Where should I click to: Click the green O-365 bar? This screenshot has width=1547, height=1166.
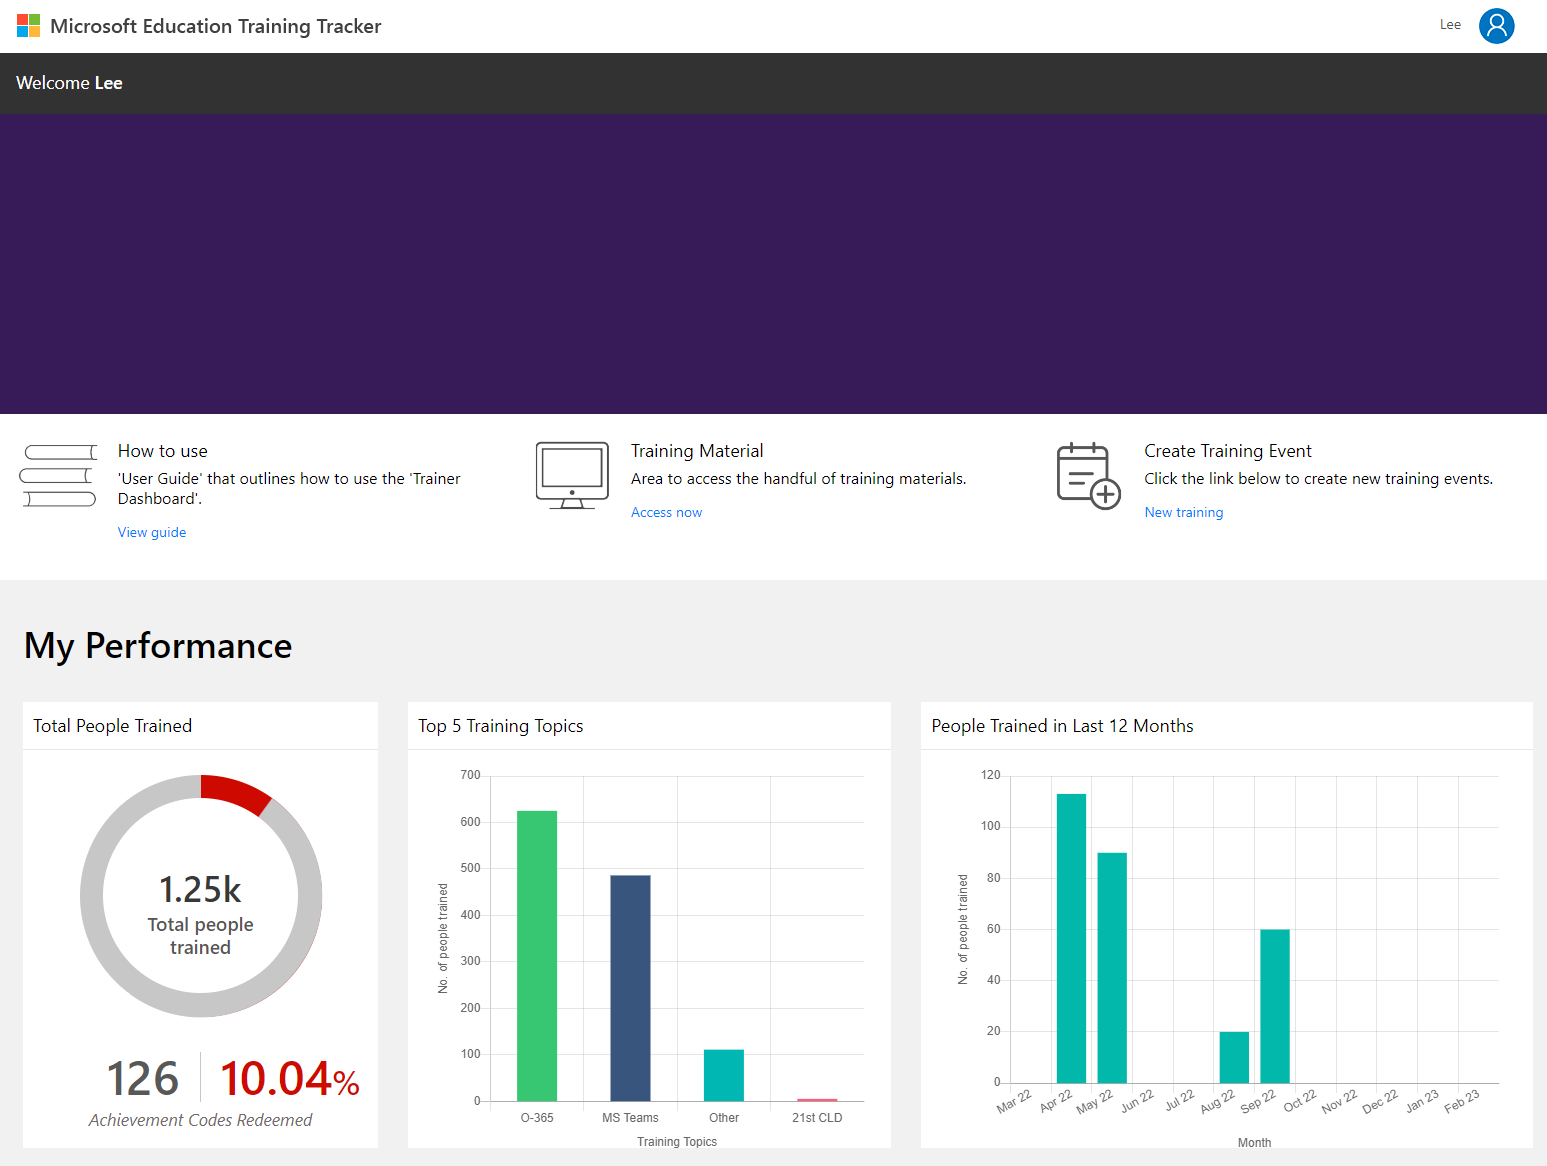(x=537, y=955)
